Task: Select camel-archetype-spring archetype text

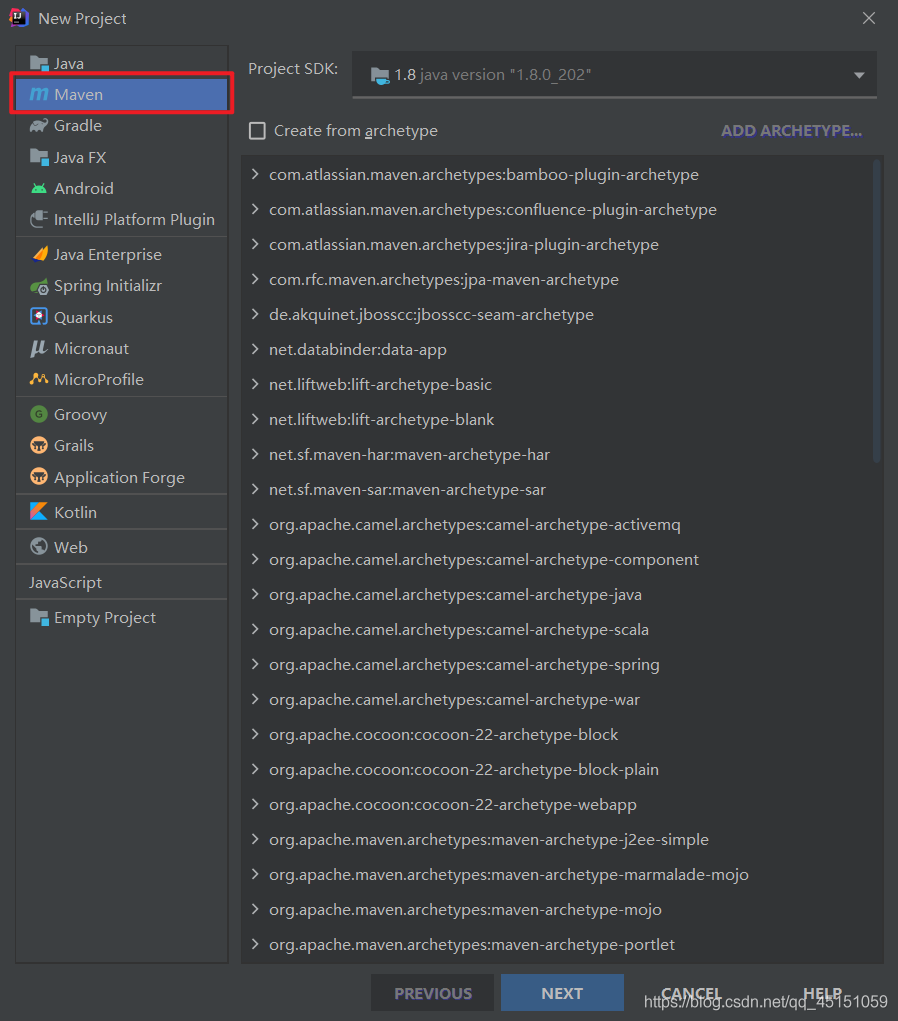Action: coord(464,665)
